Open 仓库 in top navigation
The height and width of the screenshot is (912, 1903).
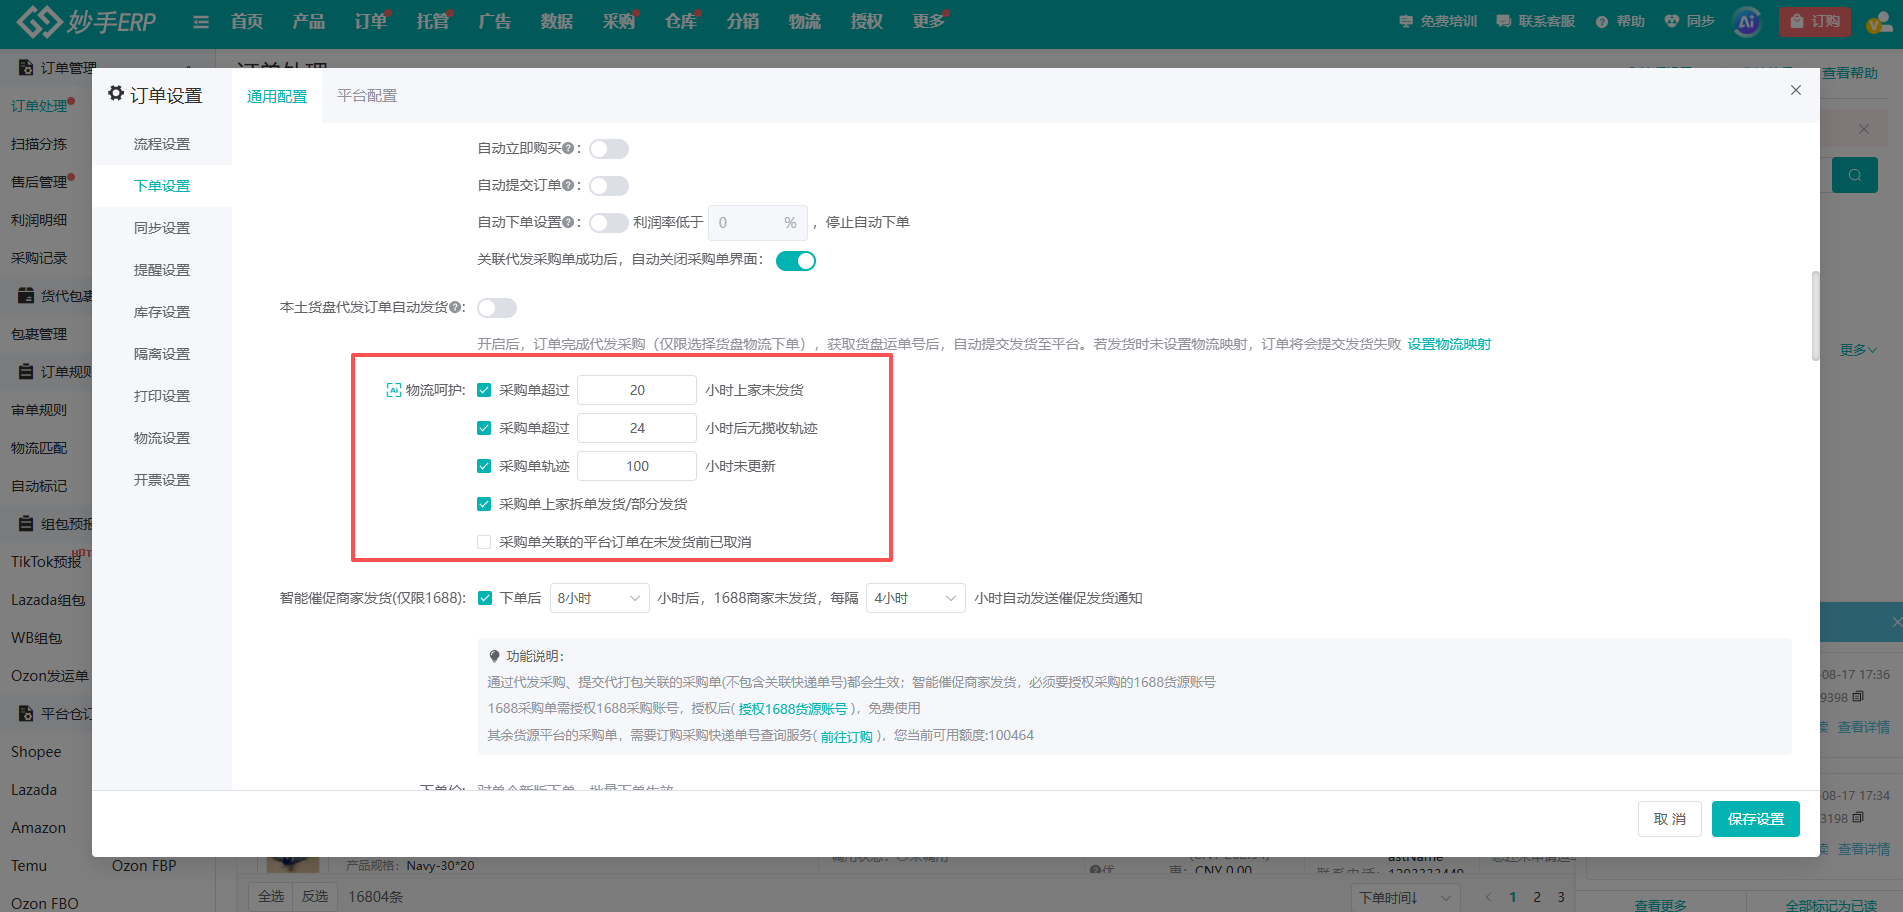tap(681, 21)
